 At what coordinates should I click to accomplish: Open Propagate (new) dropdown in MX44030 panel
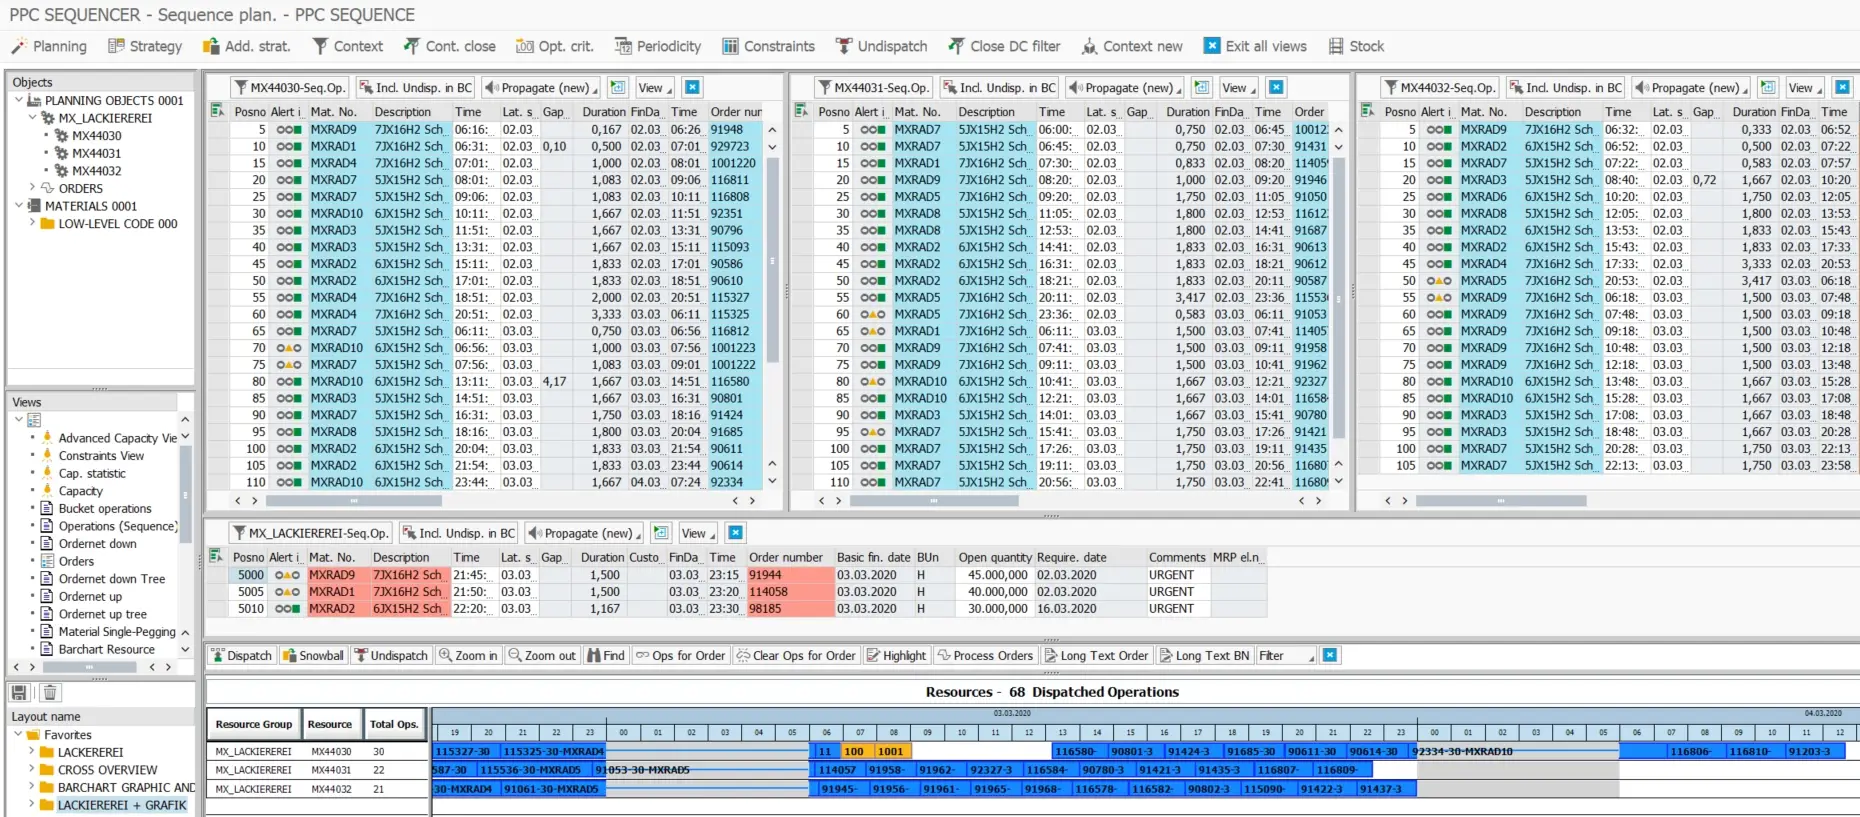(541, 88)
